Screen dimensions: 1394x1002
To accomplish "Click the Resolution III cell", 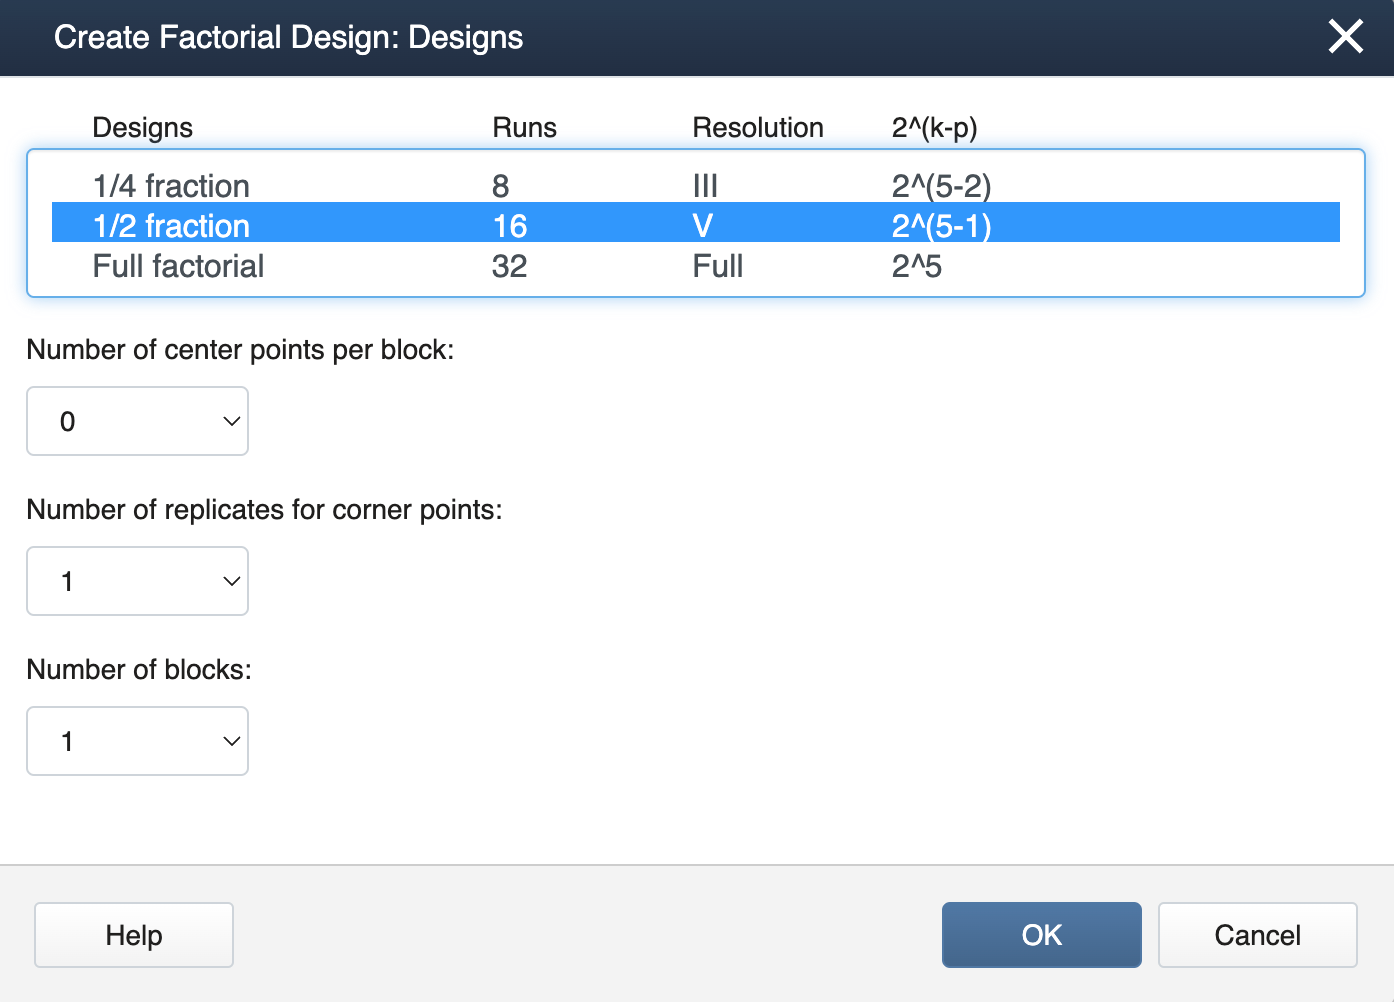I will 705,186.
